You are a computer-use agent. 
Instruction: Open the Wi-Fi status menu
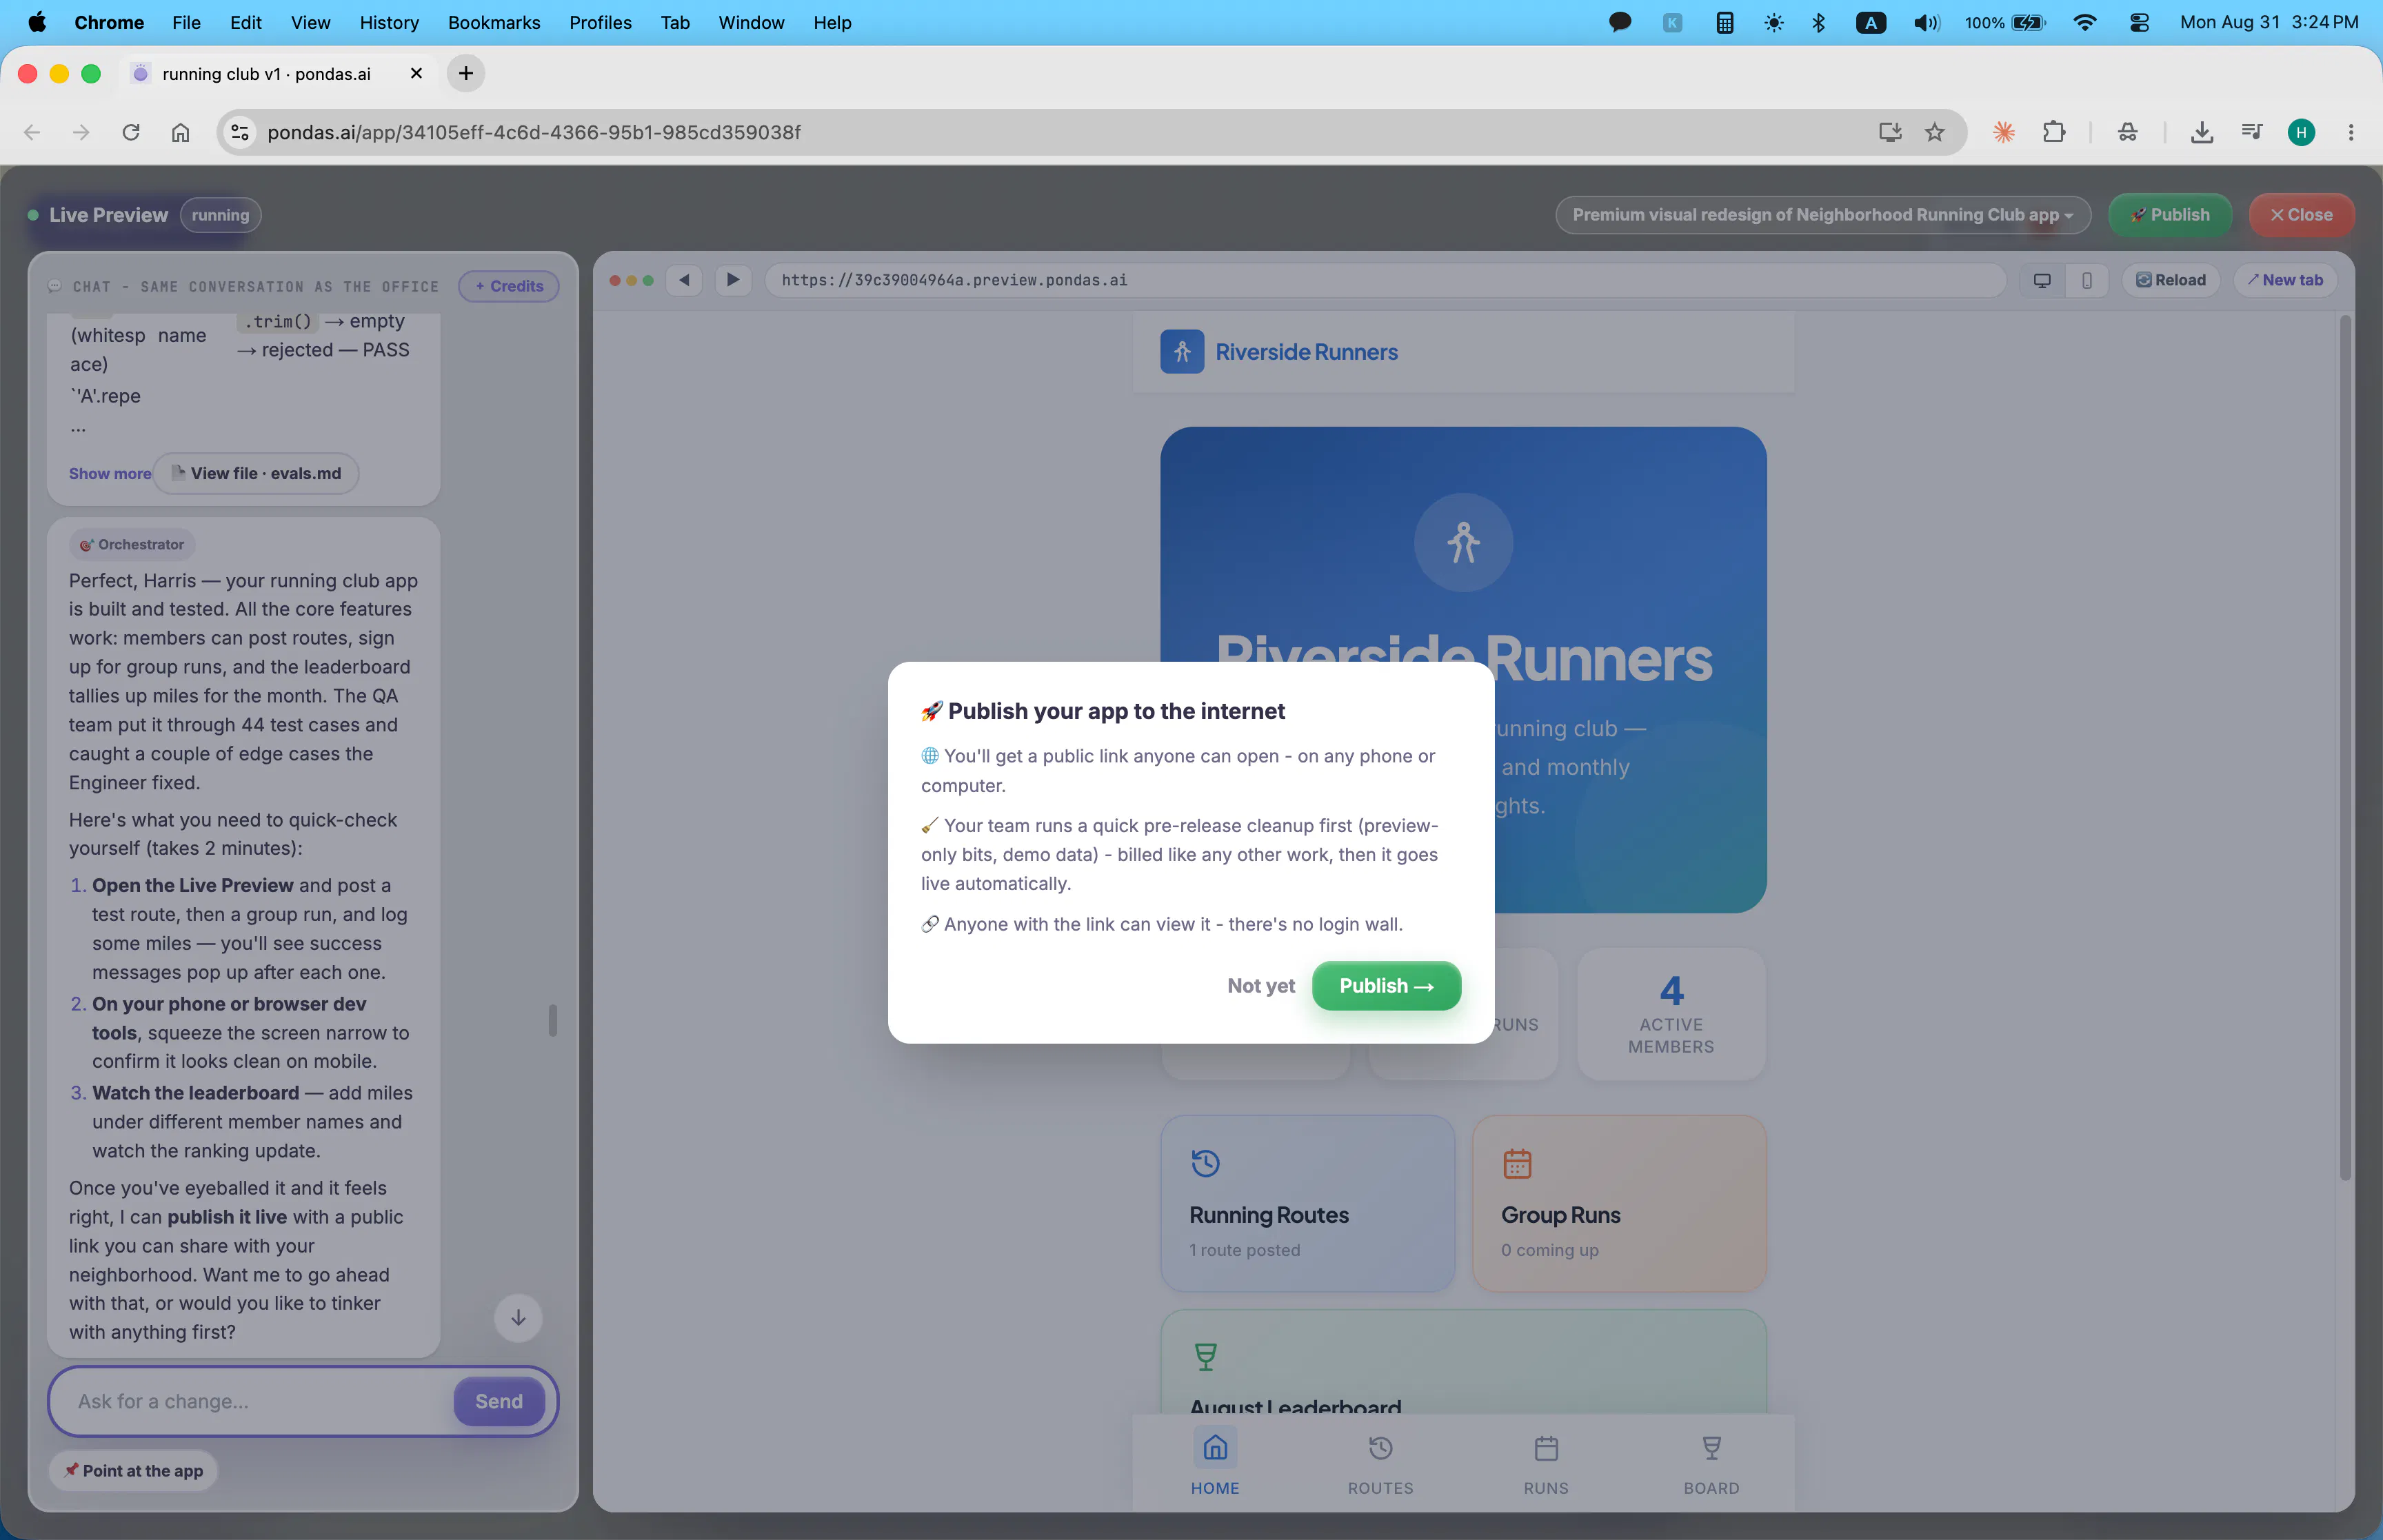[x=2085, y=22]
